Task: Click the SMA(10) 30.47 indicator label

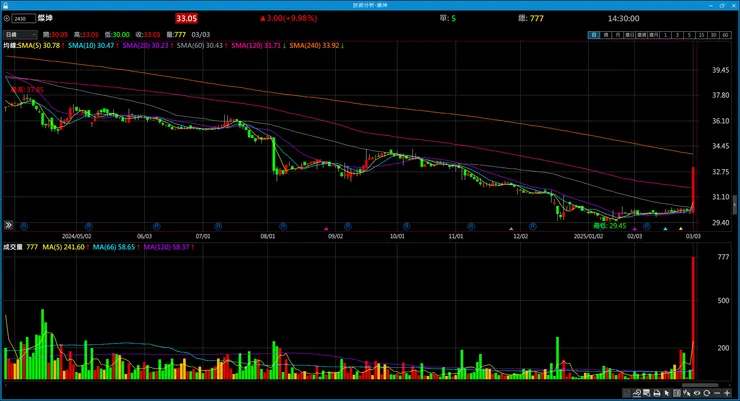Action: [x=91, y=45]
